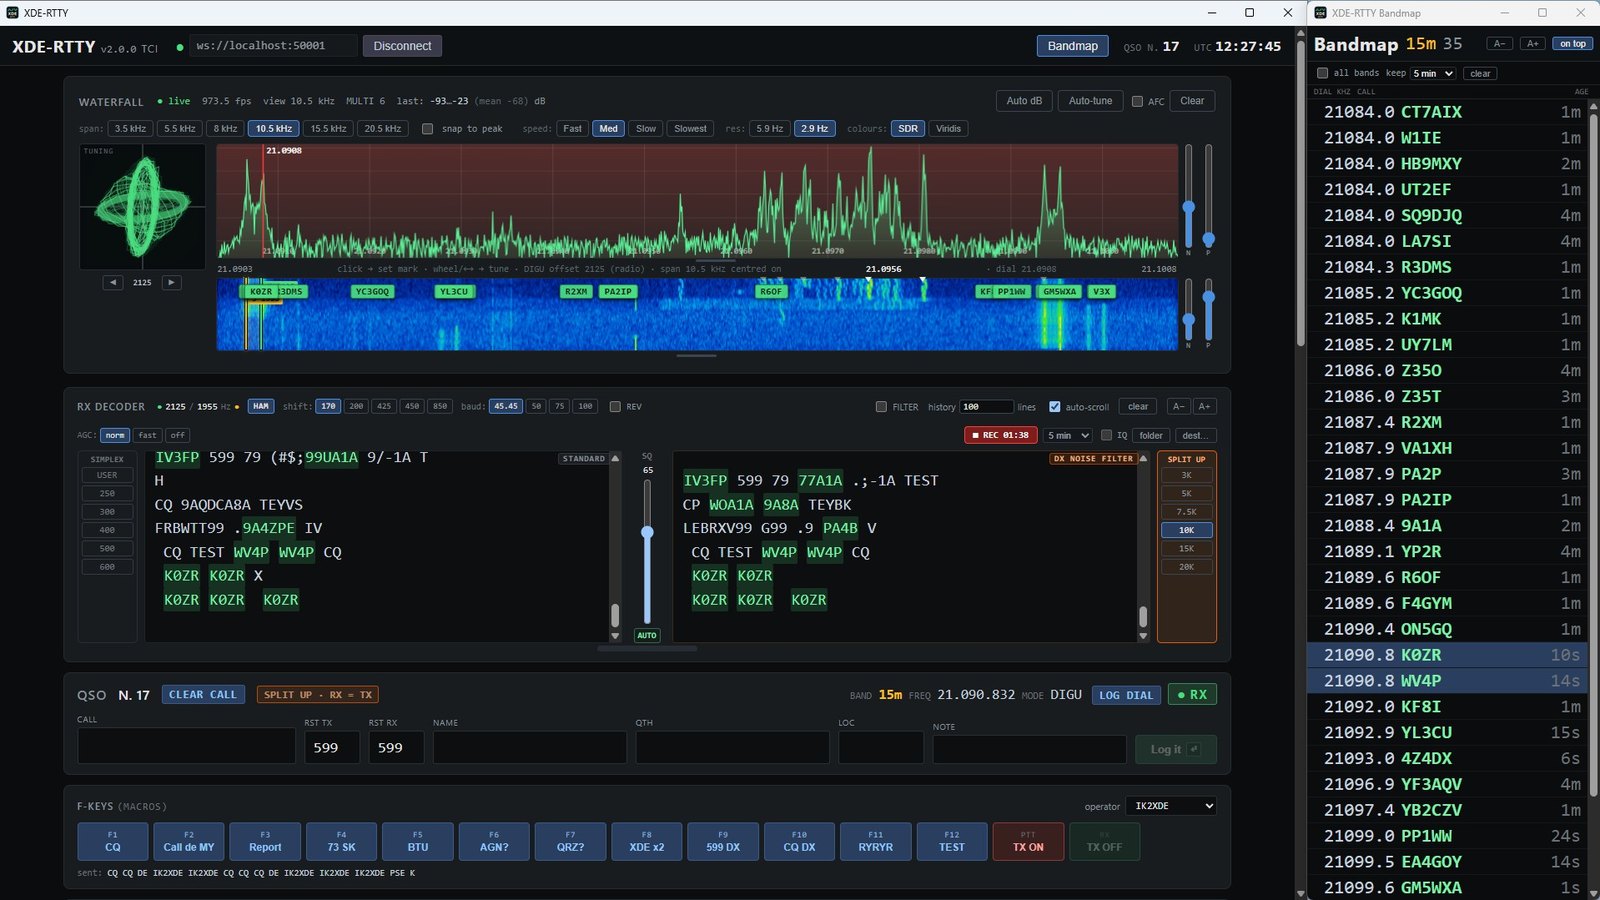
Task: Increase bandmap font size with A+
Action: 1532,44
